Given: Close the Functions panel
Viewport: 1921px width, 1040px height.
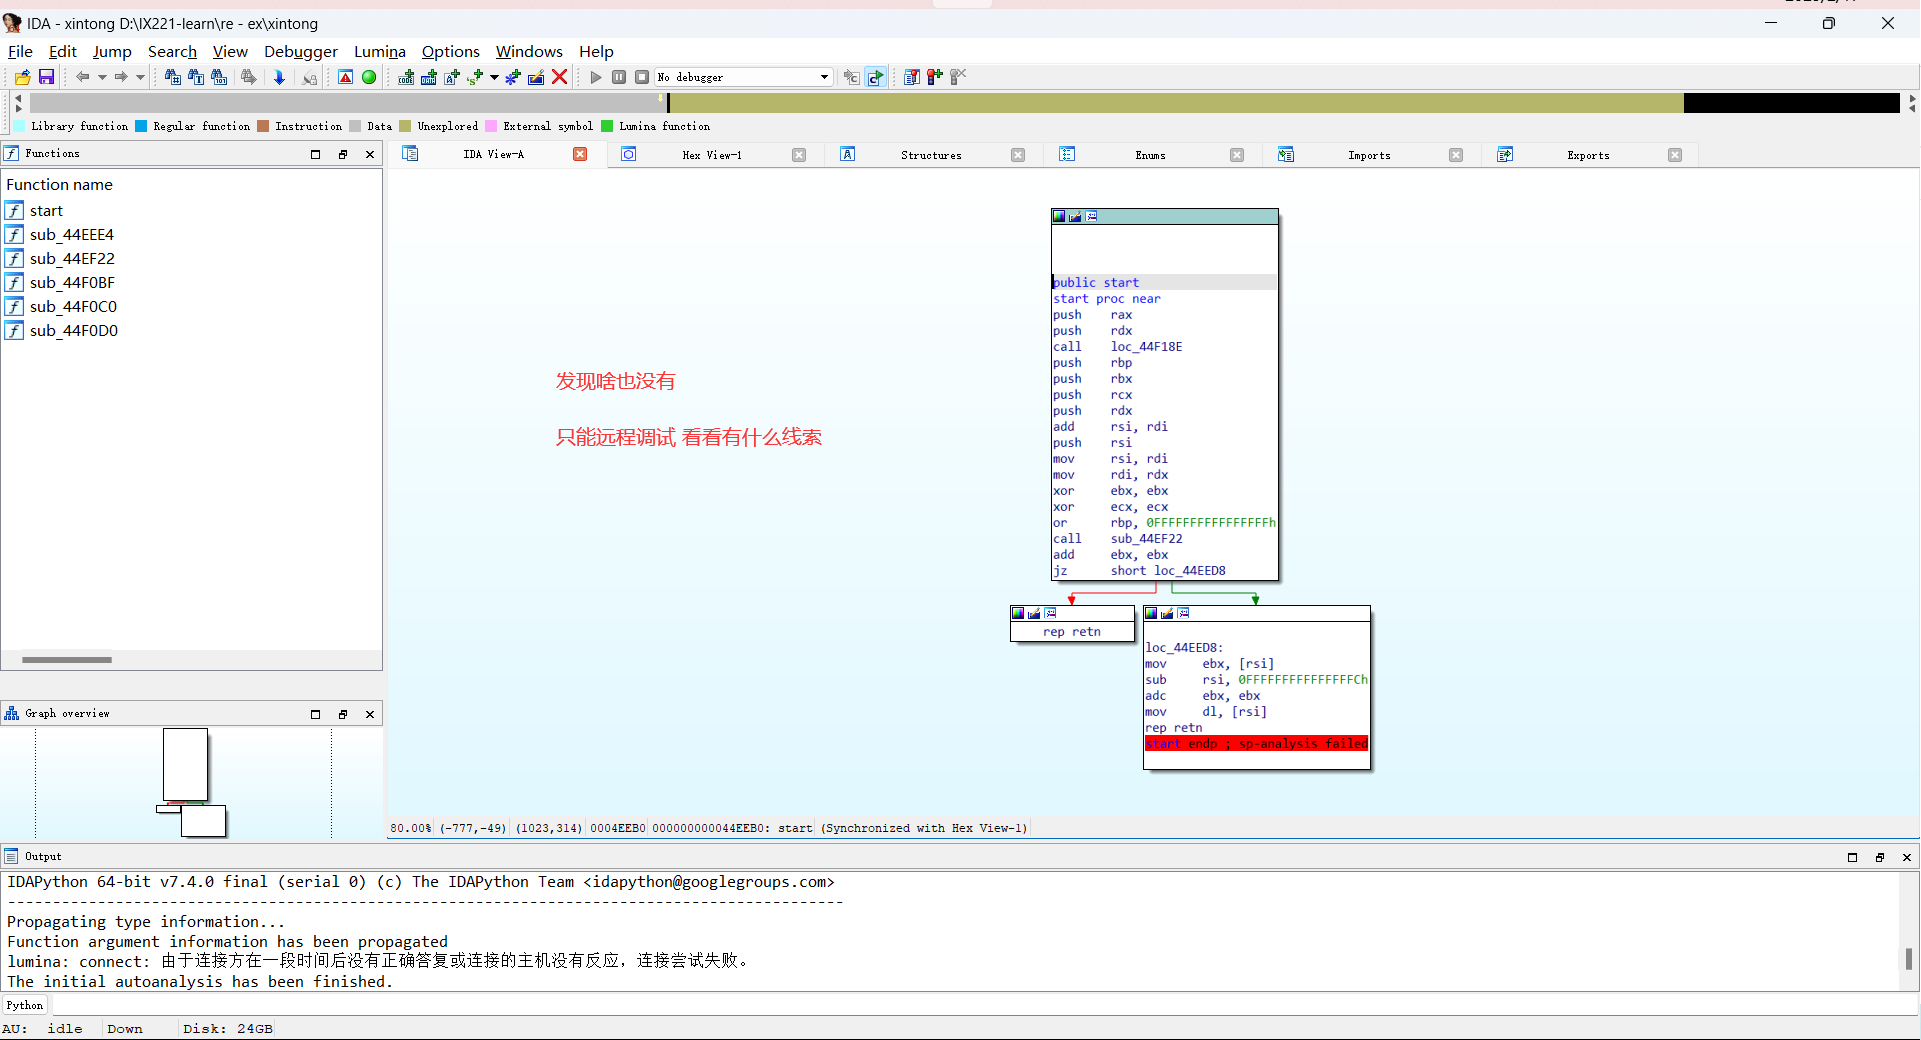Looking at the screenshot, I should pos(370,154).
